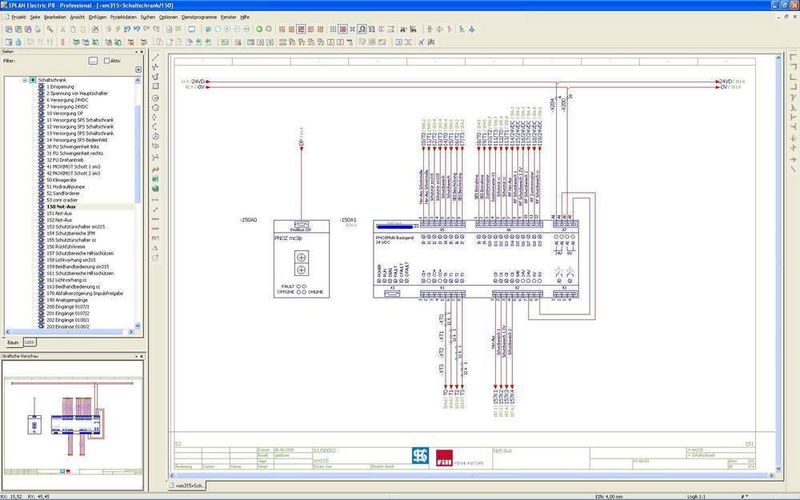Click the delete red X toolbar icon
Screen dimensions: 800x500
click(x=95, y=29)
